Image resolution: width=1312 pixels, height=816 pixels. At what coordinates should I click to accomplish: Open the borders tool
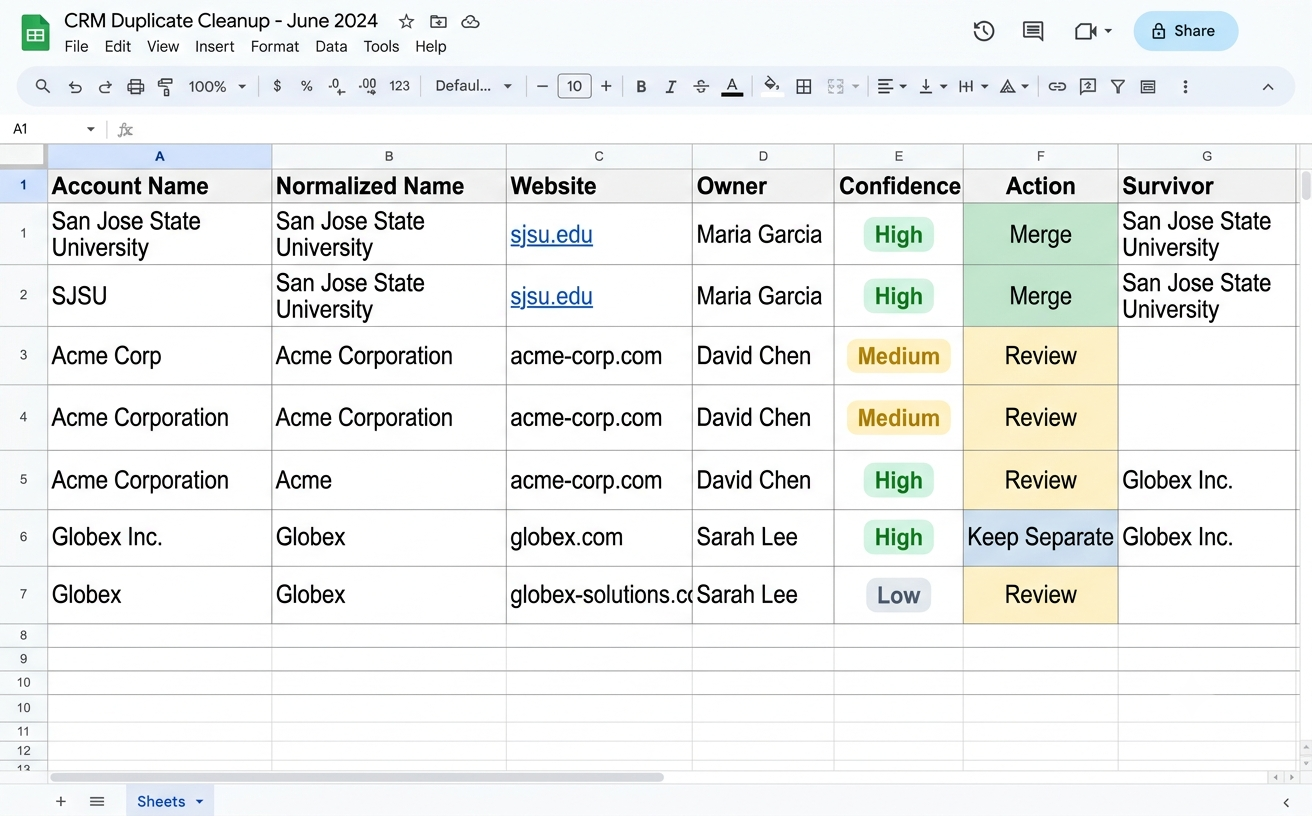tap(803, 87)
